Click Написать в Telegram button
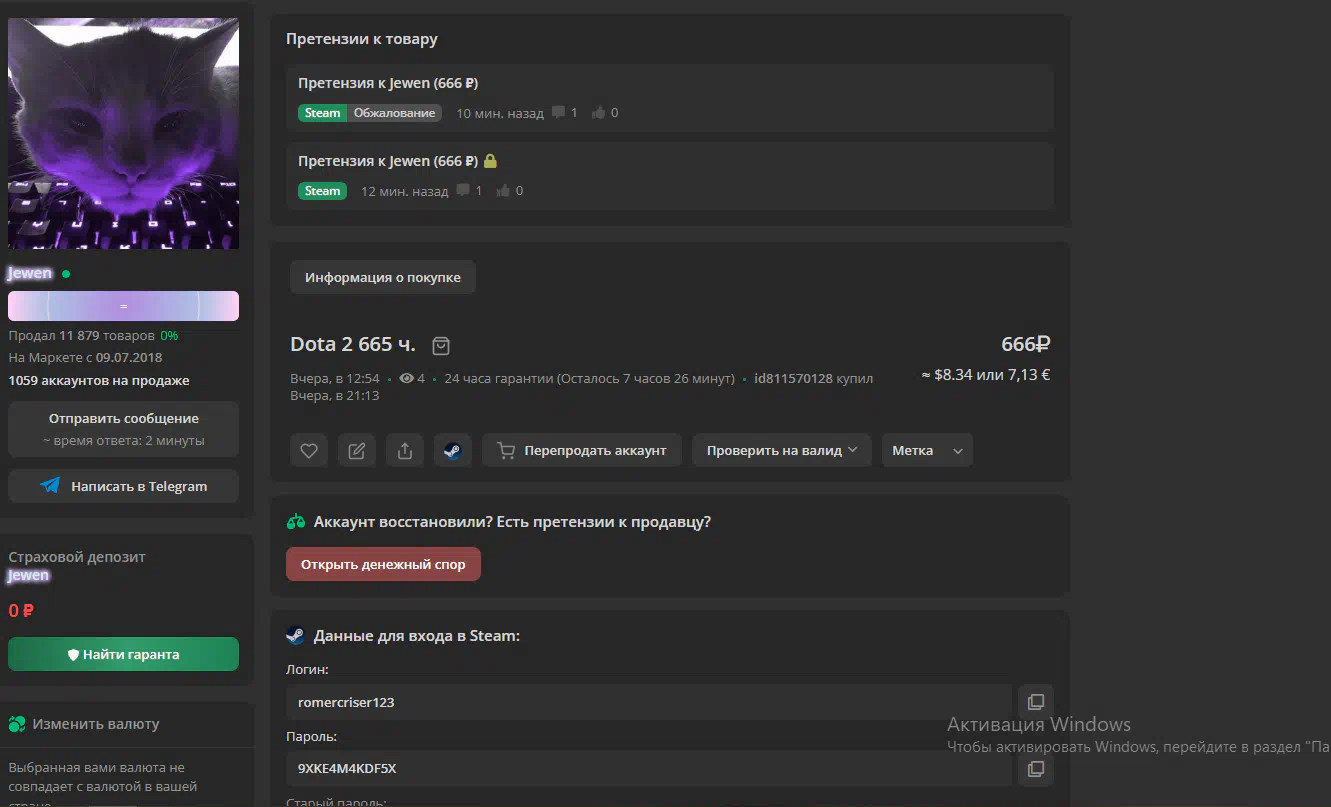Image resolution: width=1331 pixels, height=807 pixels. point(124,486)
